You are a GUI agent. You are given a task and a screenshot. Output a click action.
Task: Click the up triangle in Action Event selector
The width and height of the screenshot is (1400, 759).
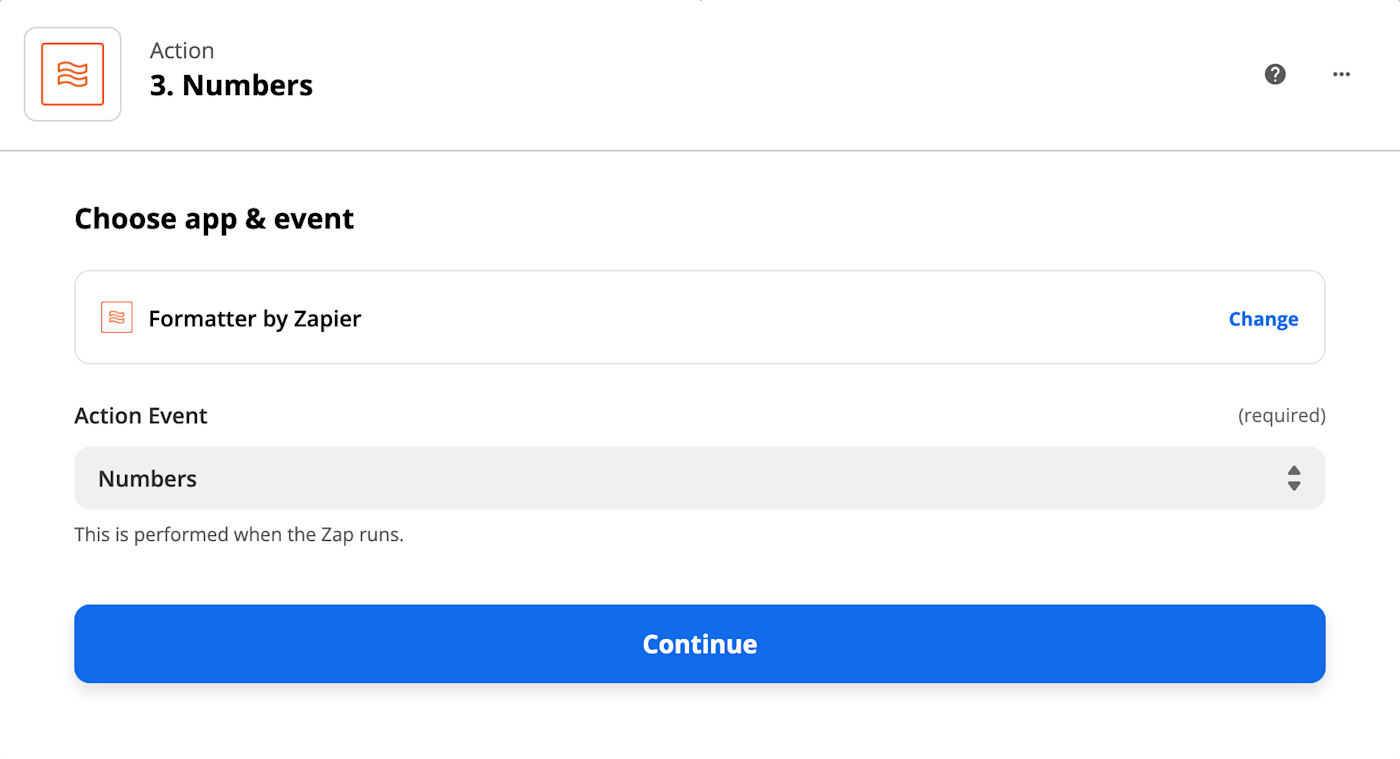click(x=1294, y=470)
